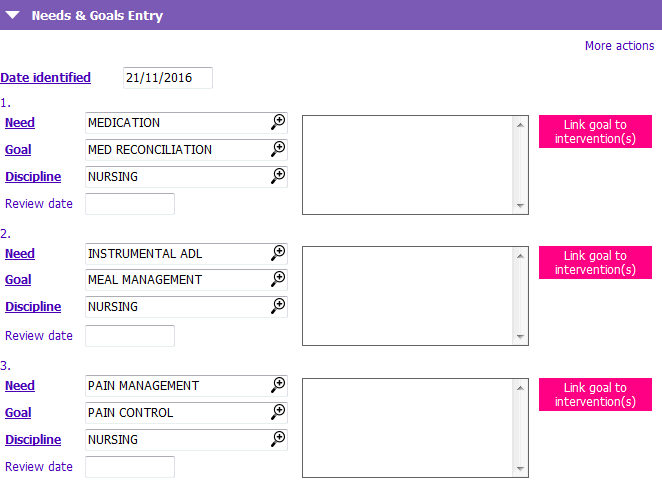
Task: Click lookup icon for MEDICATION need
Action: [278, 122]
